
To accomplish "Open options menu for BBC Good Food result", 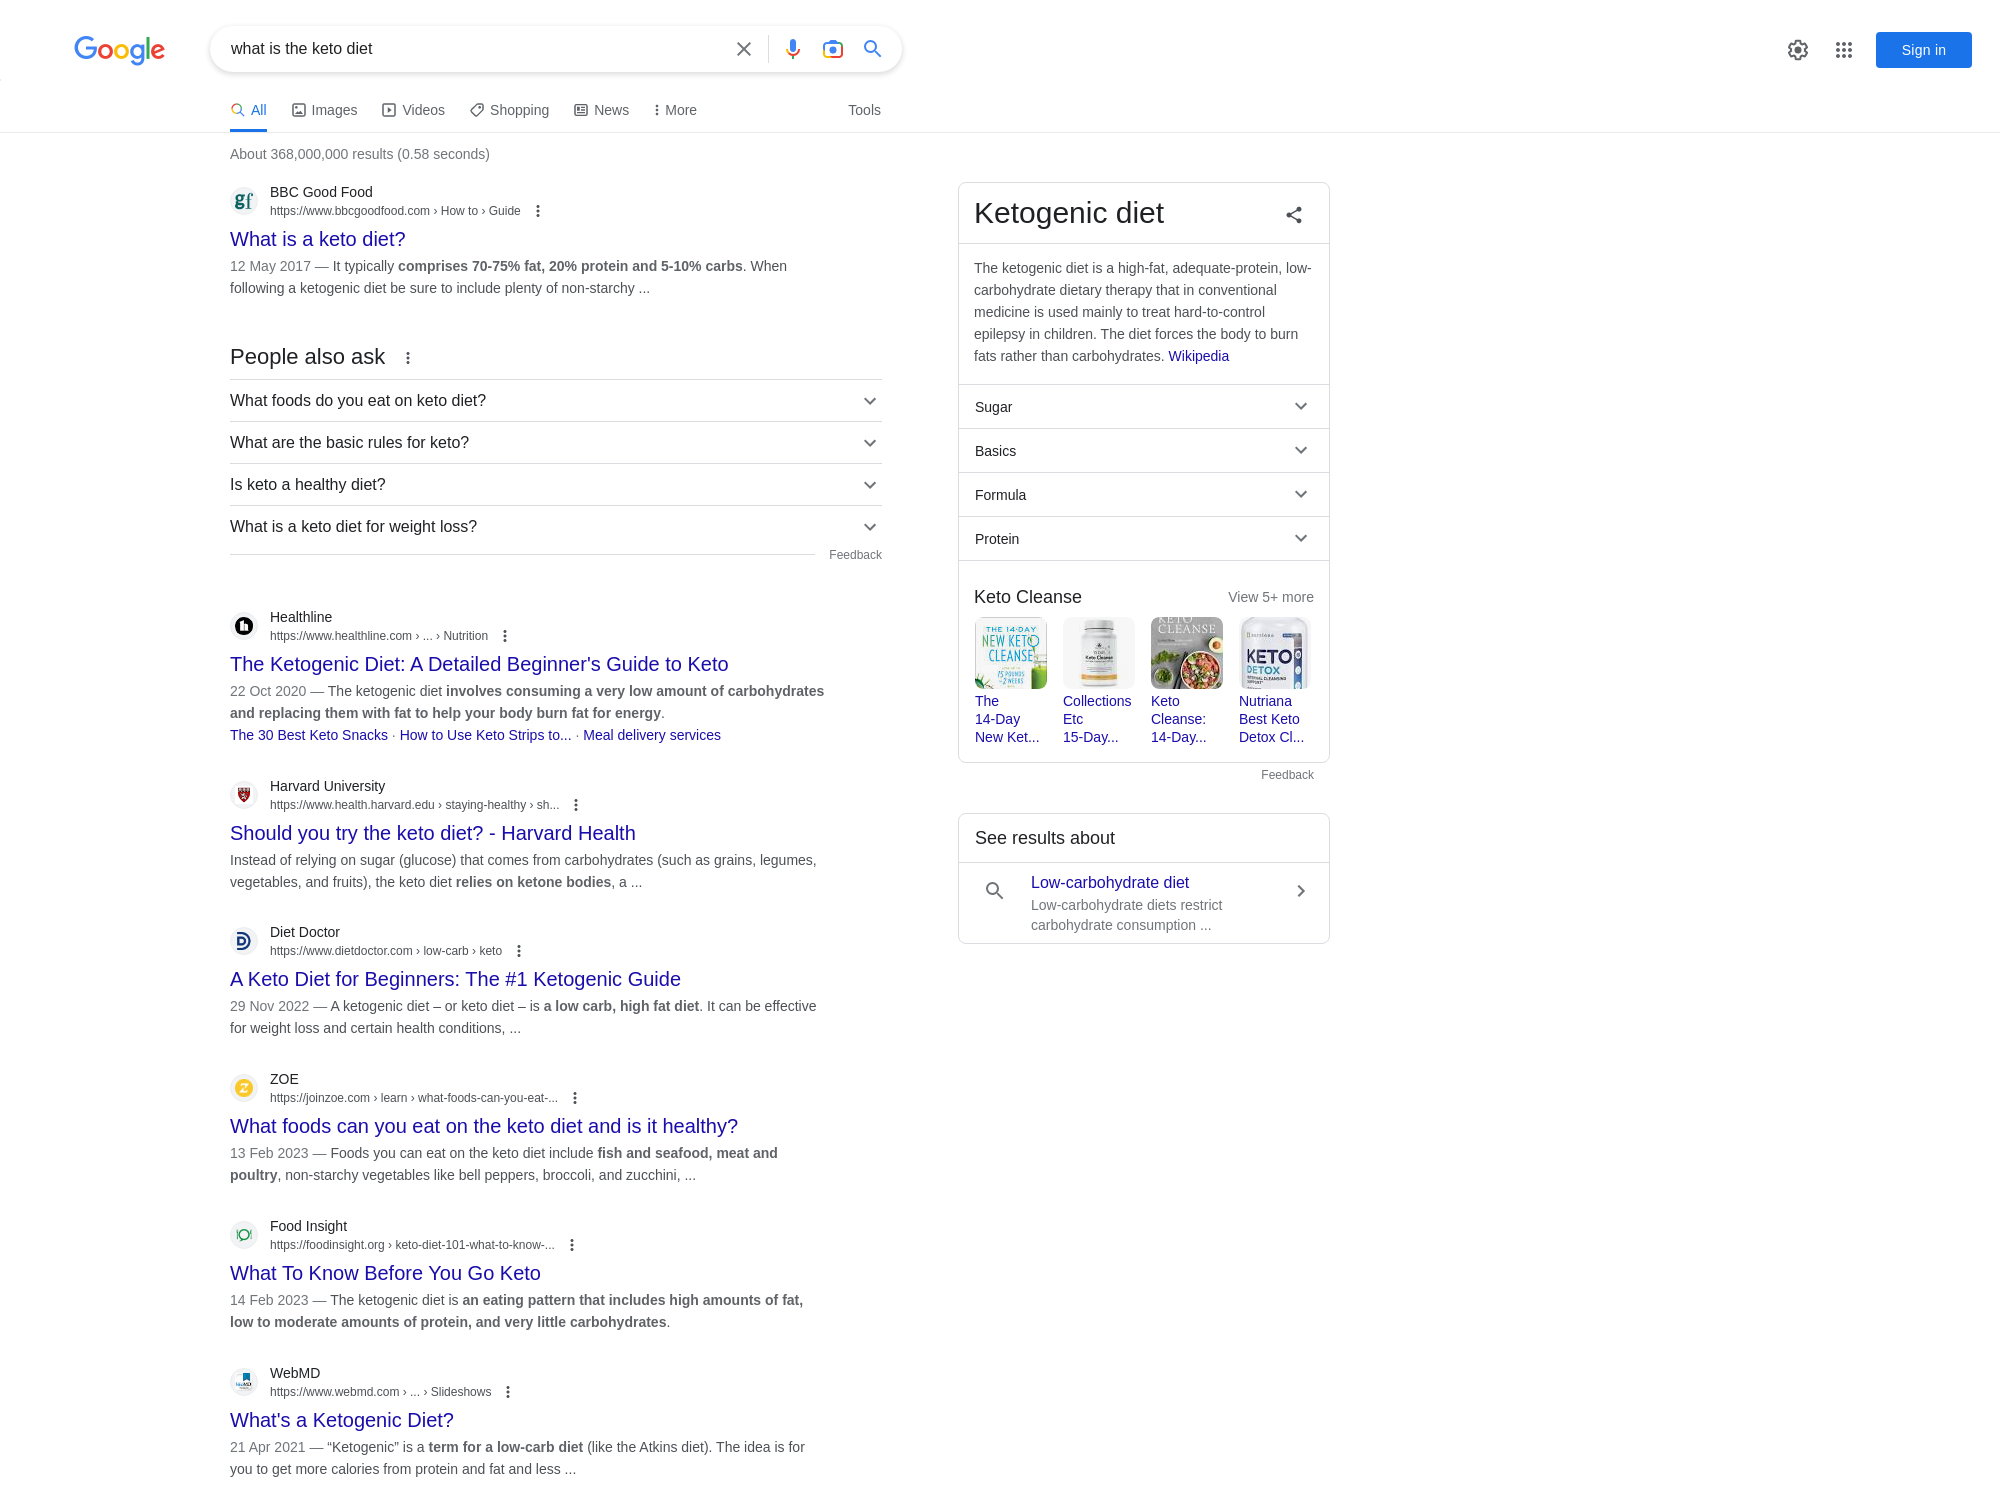I will click(538, 211).
